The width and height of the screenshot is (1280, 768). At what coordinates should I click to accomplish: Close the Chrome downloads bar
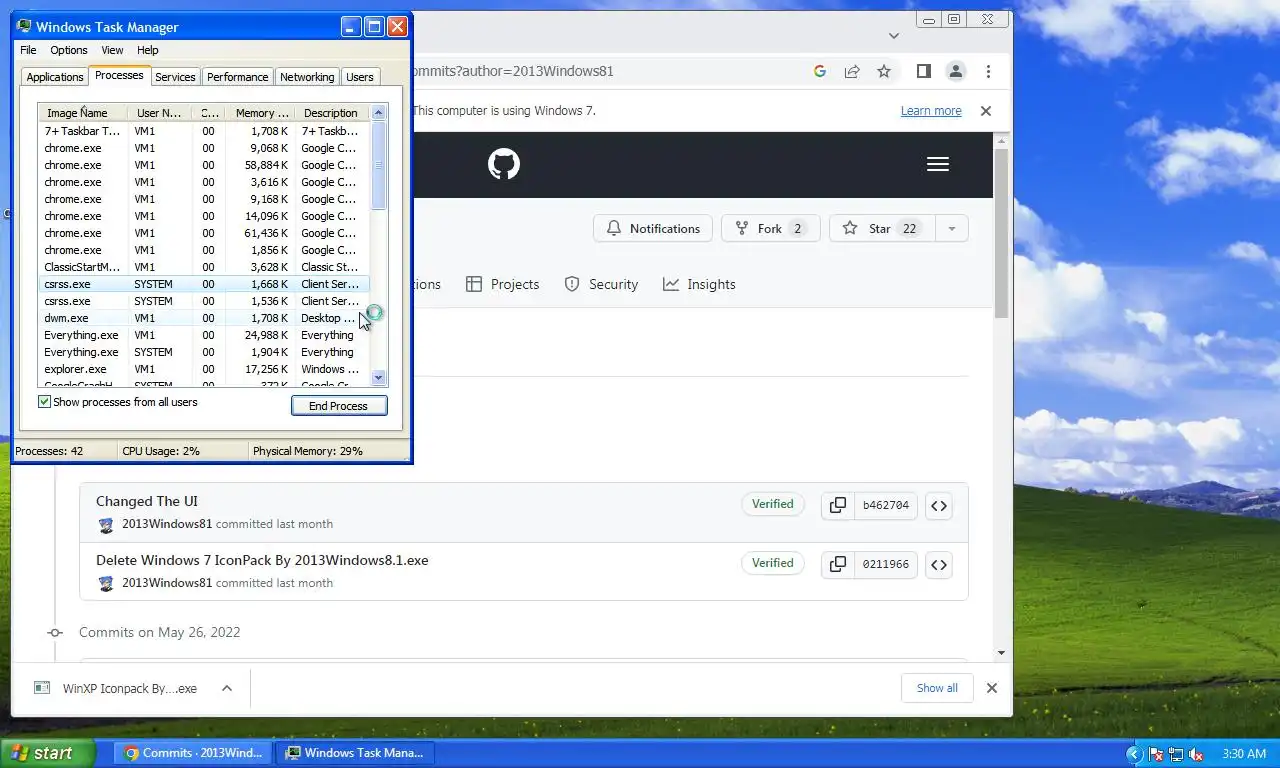(x=992, y=688)
